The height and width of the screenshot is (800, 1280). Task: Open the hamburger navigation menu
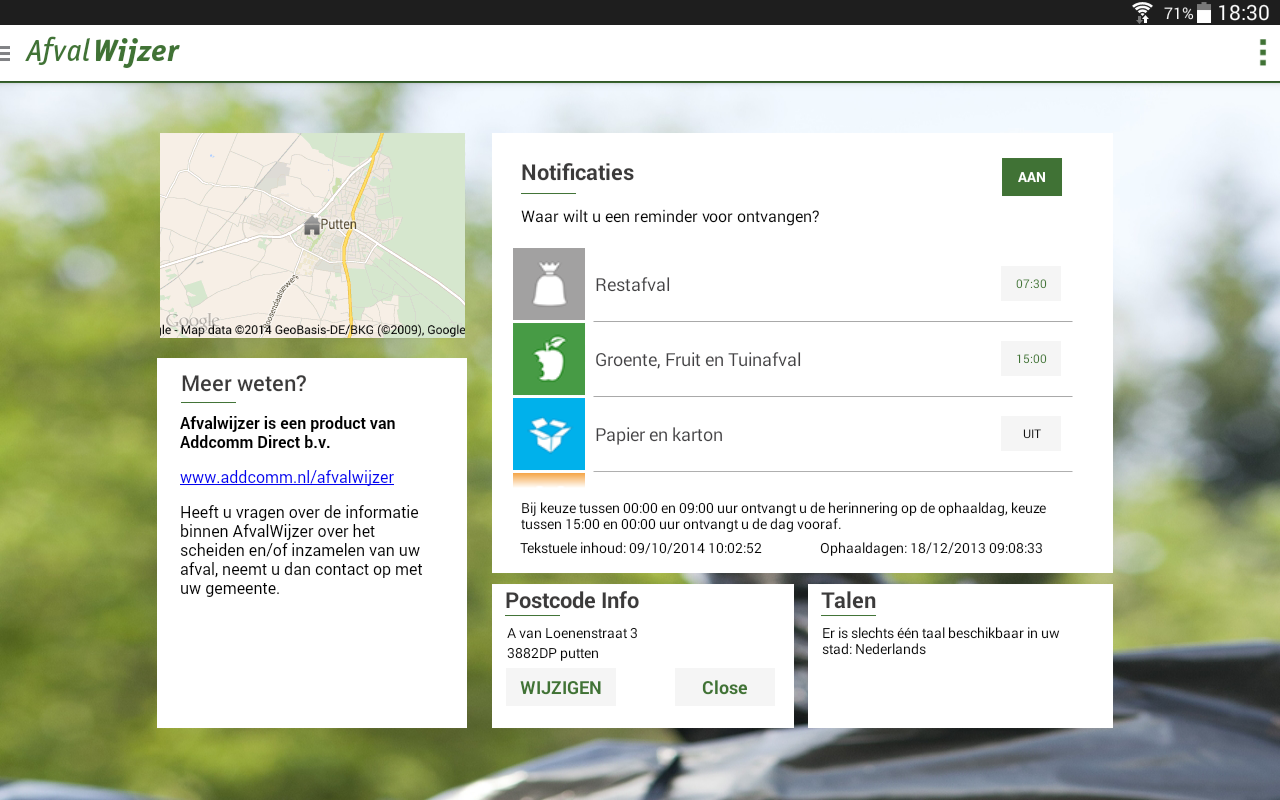point(6,53)
